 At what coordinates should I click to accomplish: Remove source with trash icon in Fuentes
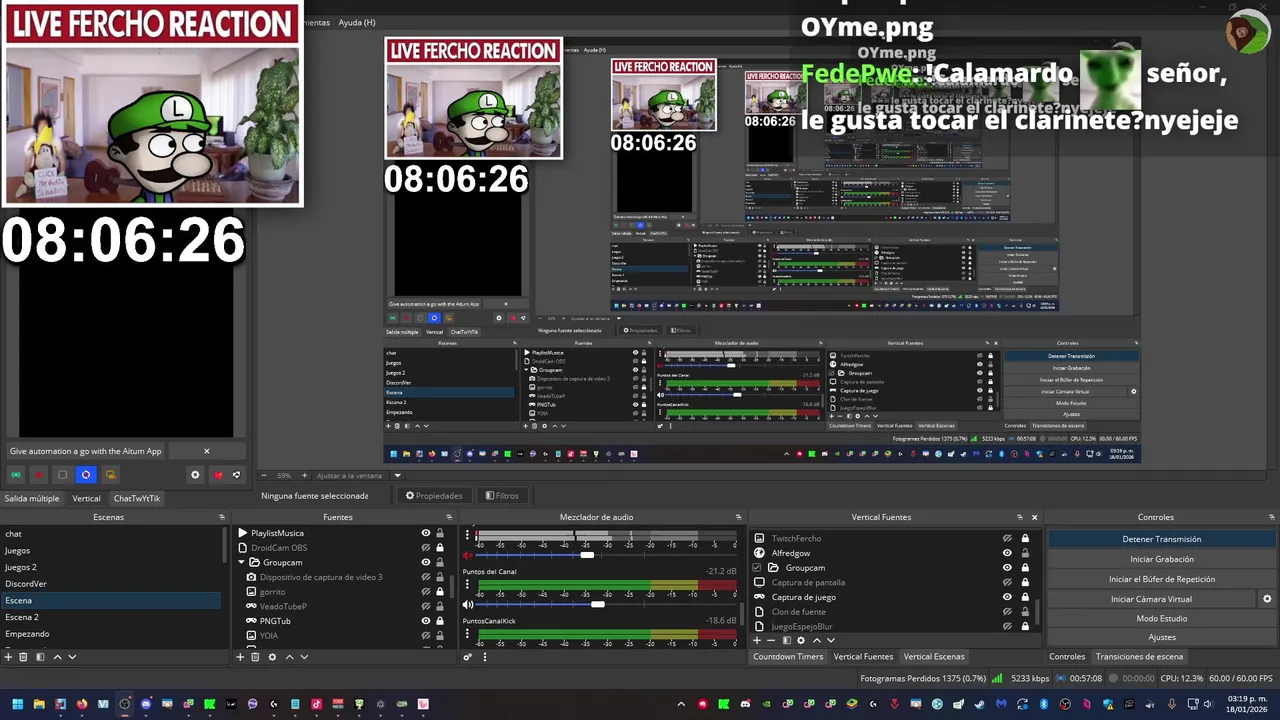(x=255, y=657)
